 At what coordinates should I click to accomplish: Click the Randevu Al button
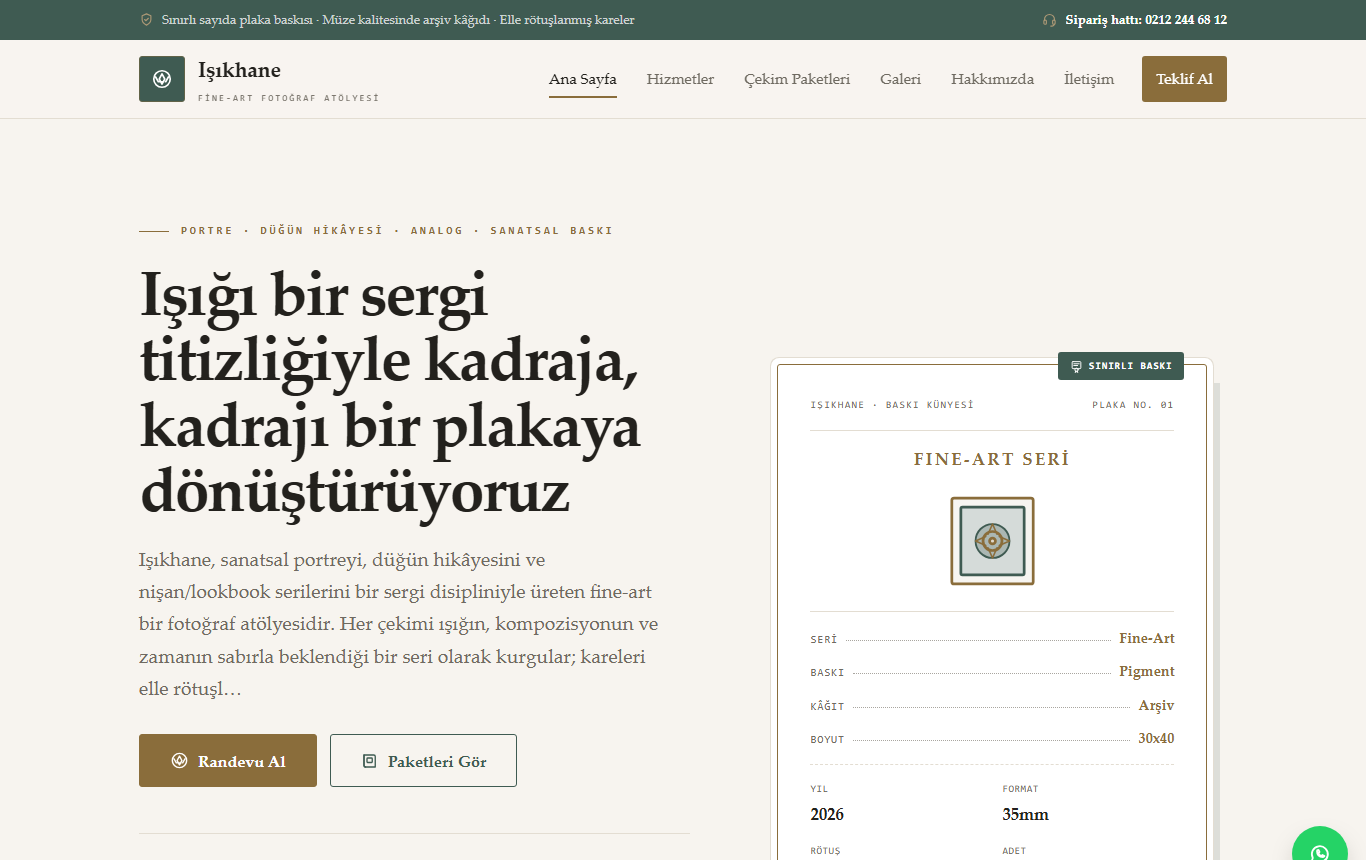click(x=228, y=761)
